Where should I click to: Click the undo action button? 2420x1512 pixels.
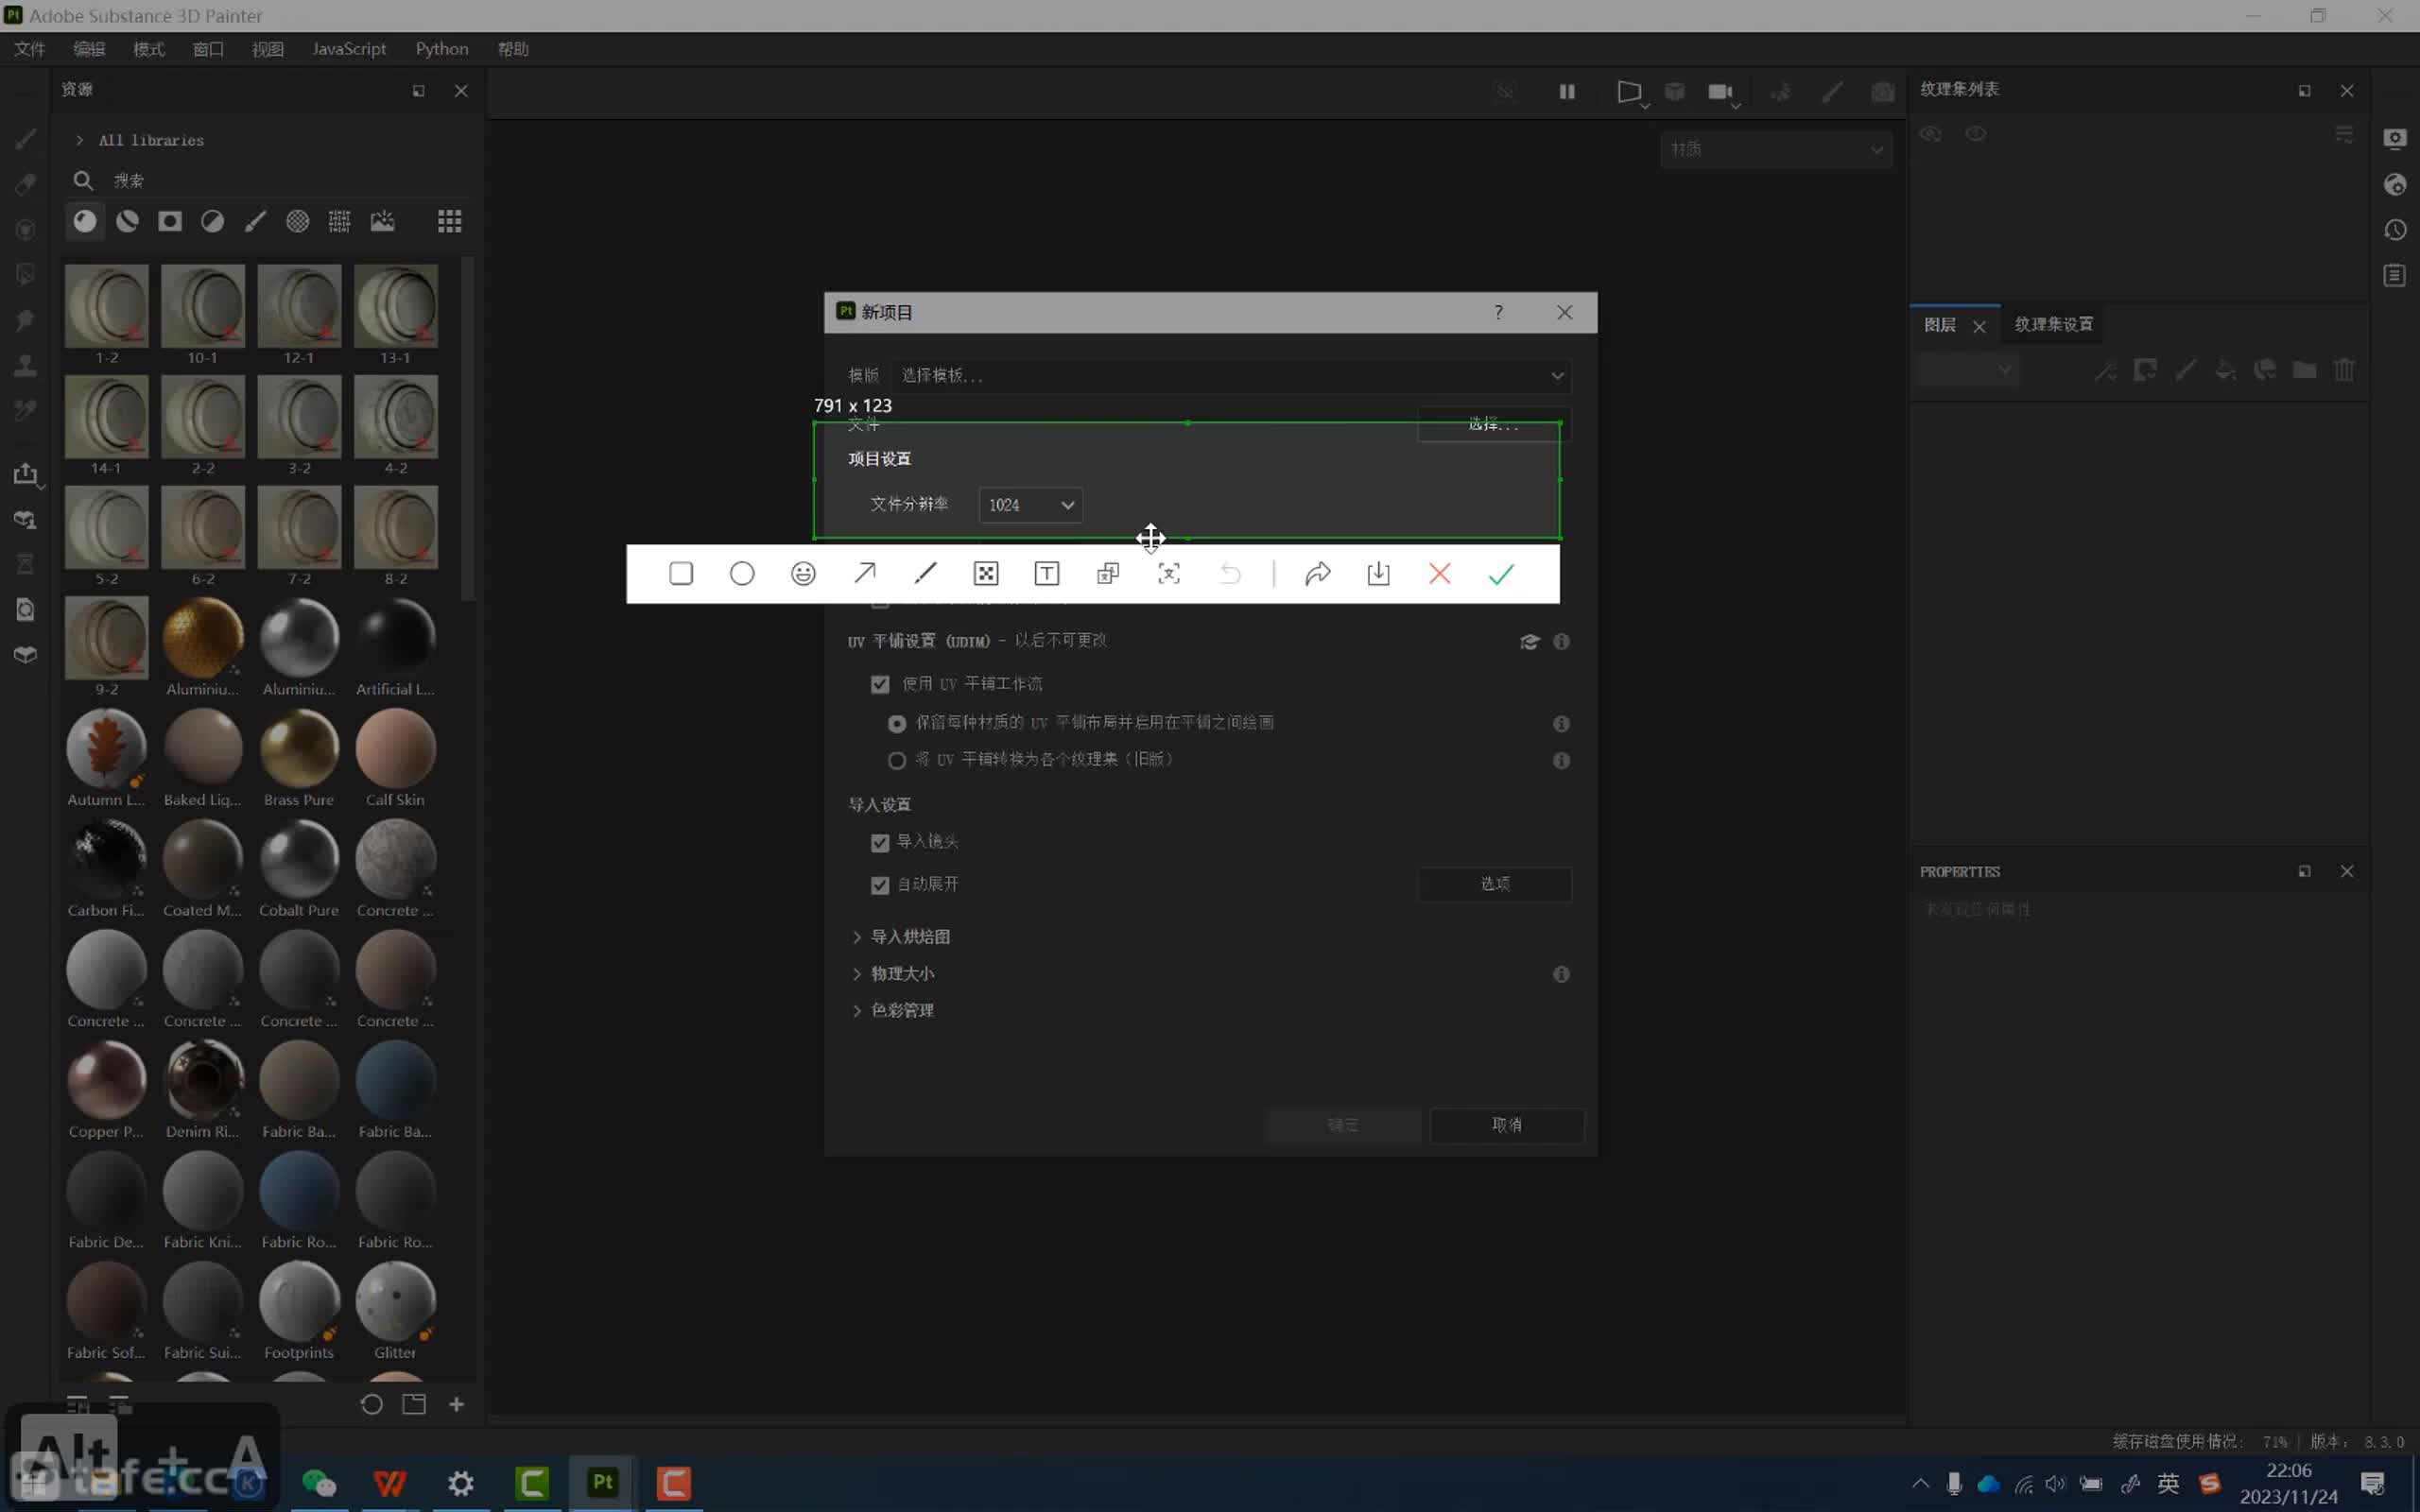1230,573
